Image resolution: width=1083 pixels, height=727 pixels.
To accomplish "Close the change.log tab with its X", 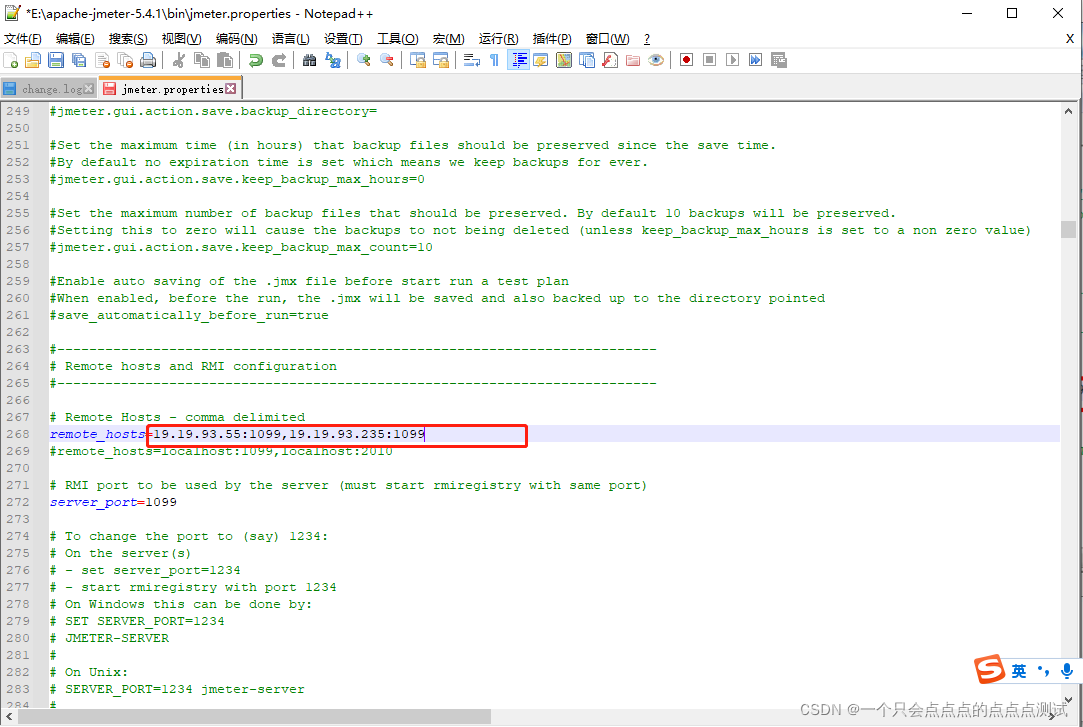I will tap(88, 88).
